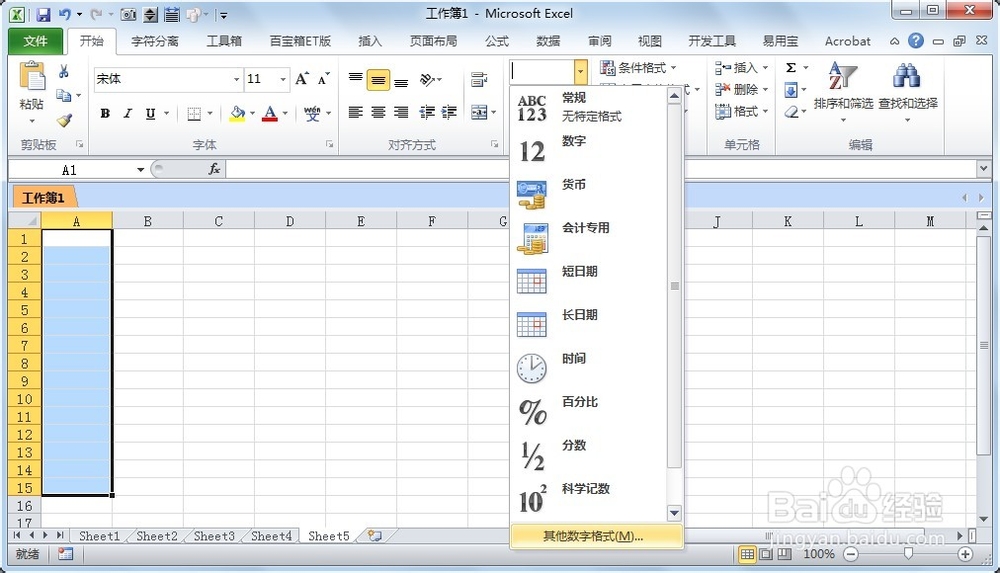Expand the 格式 cells dropdown
1000x573 pixels.
(x=765, y=112)
